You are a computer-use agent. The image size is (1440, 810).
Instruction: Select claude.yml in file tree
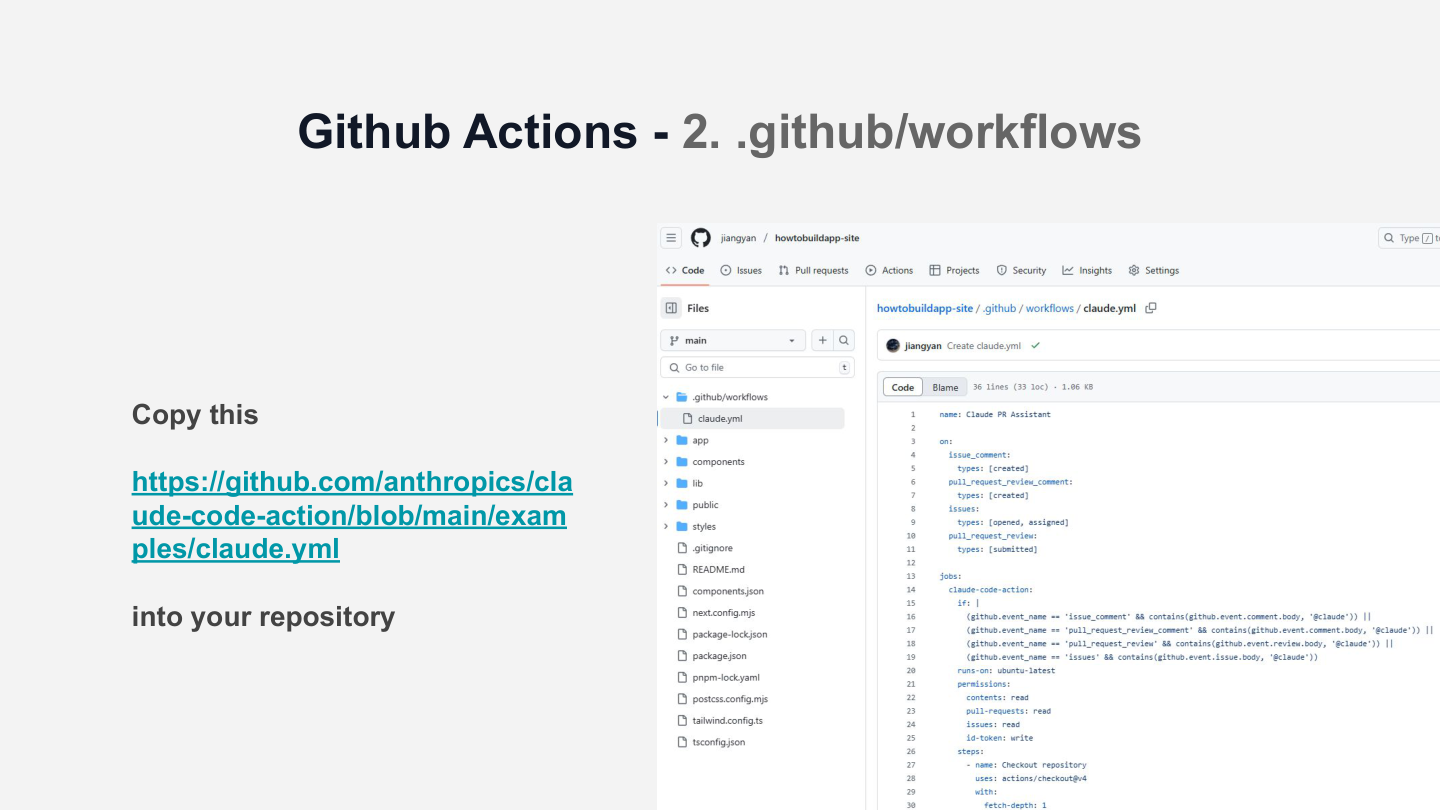pyautogui.click(x=752, y=419)
